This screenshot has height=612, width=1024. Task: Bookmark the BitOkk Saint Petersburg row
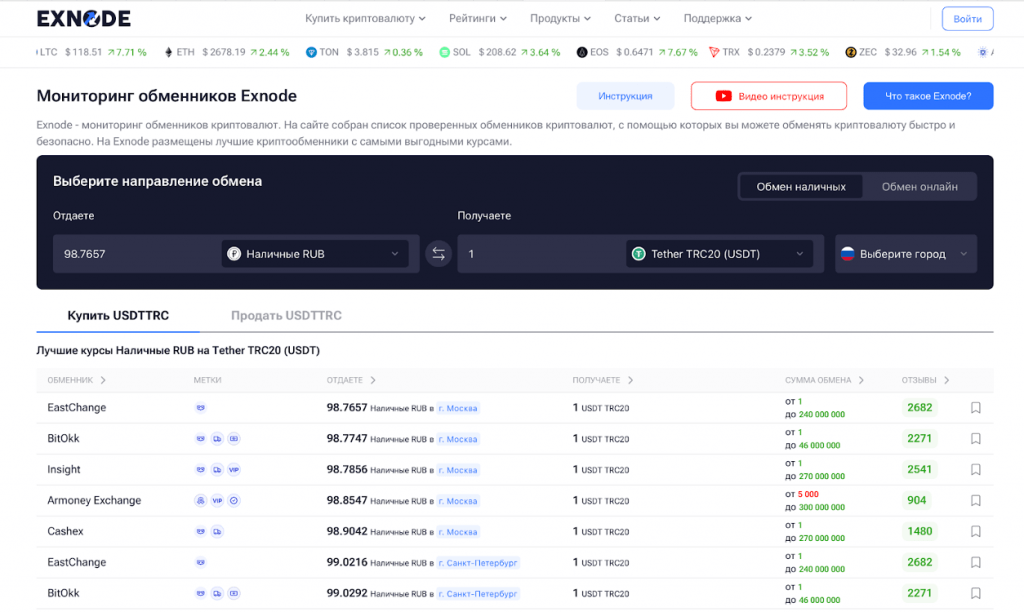coord(976,593)
